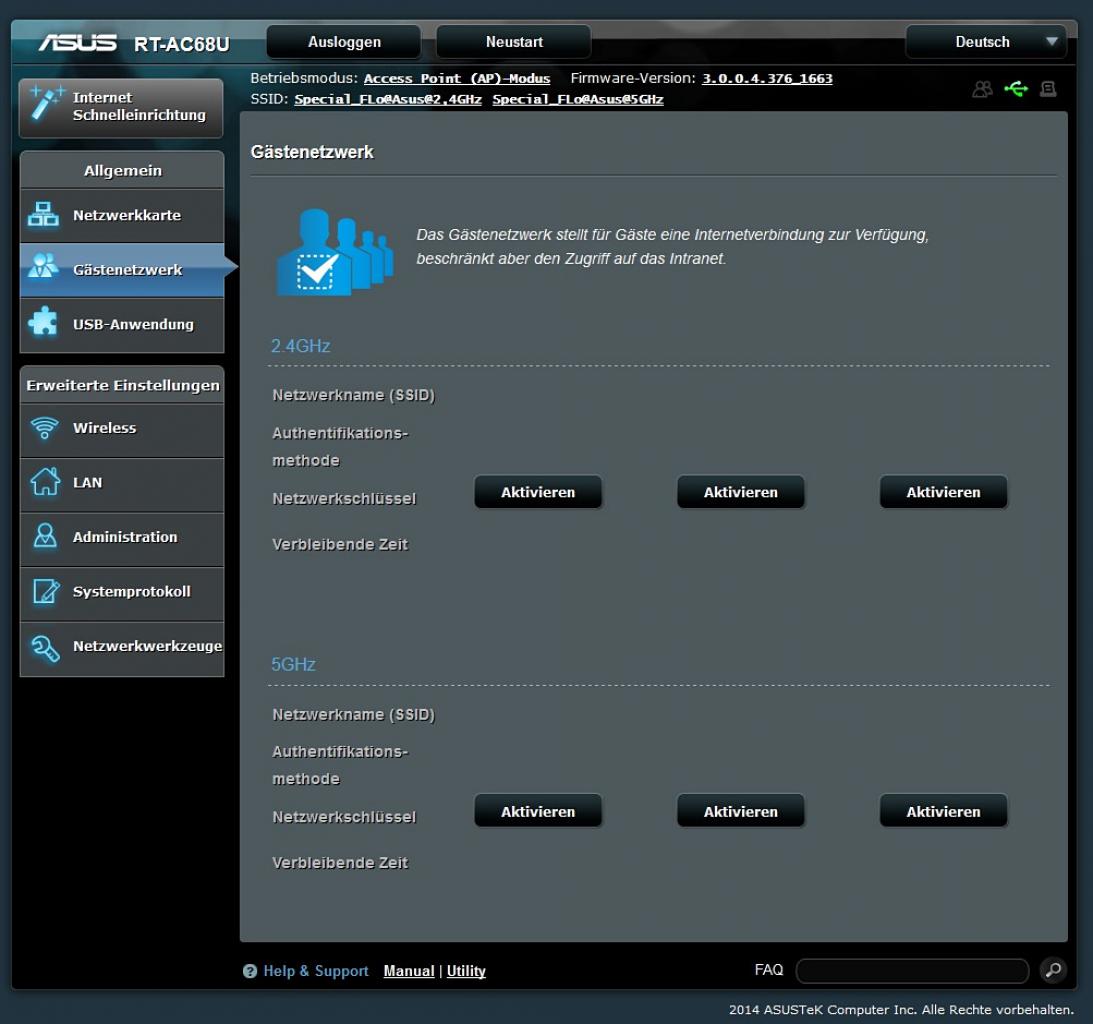Click the Neustart button

pyautogui.click(x=514, y=42)
